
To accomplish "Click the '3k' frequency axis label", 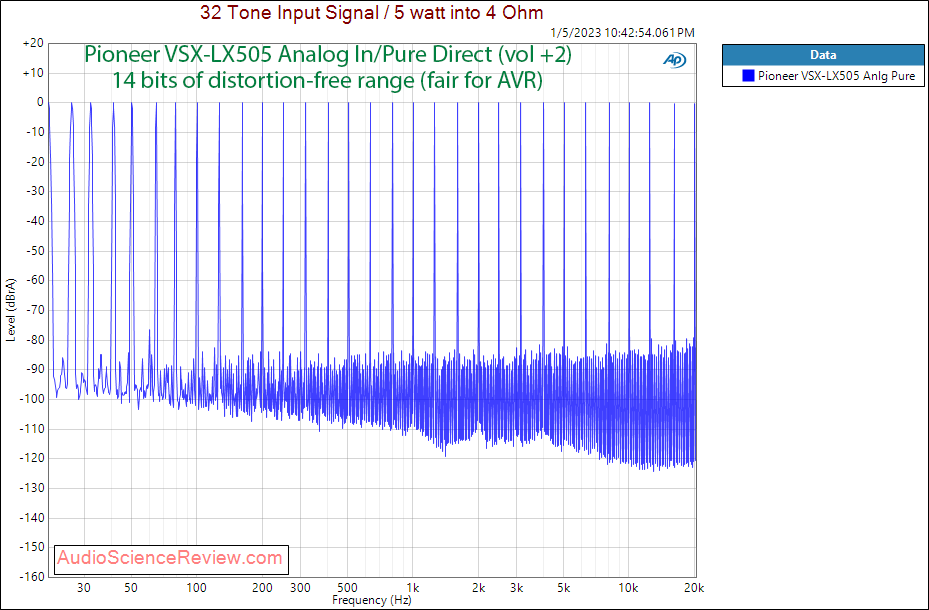I will tap(517, 588).
